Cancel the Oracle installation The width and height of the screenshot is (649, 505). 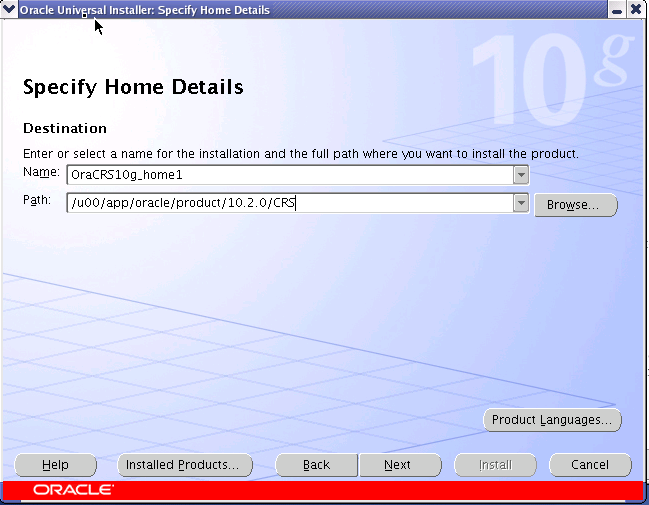[x=590, y=465]
